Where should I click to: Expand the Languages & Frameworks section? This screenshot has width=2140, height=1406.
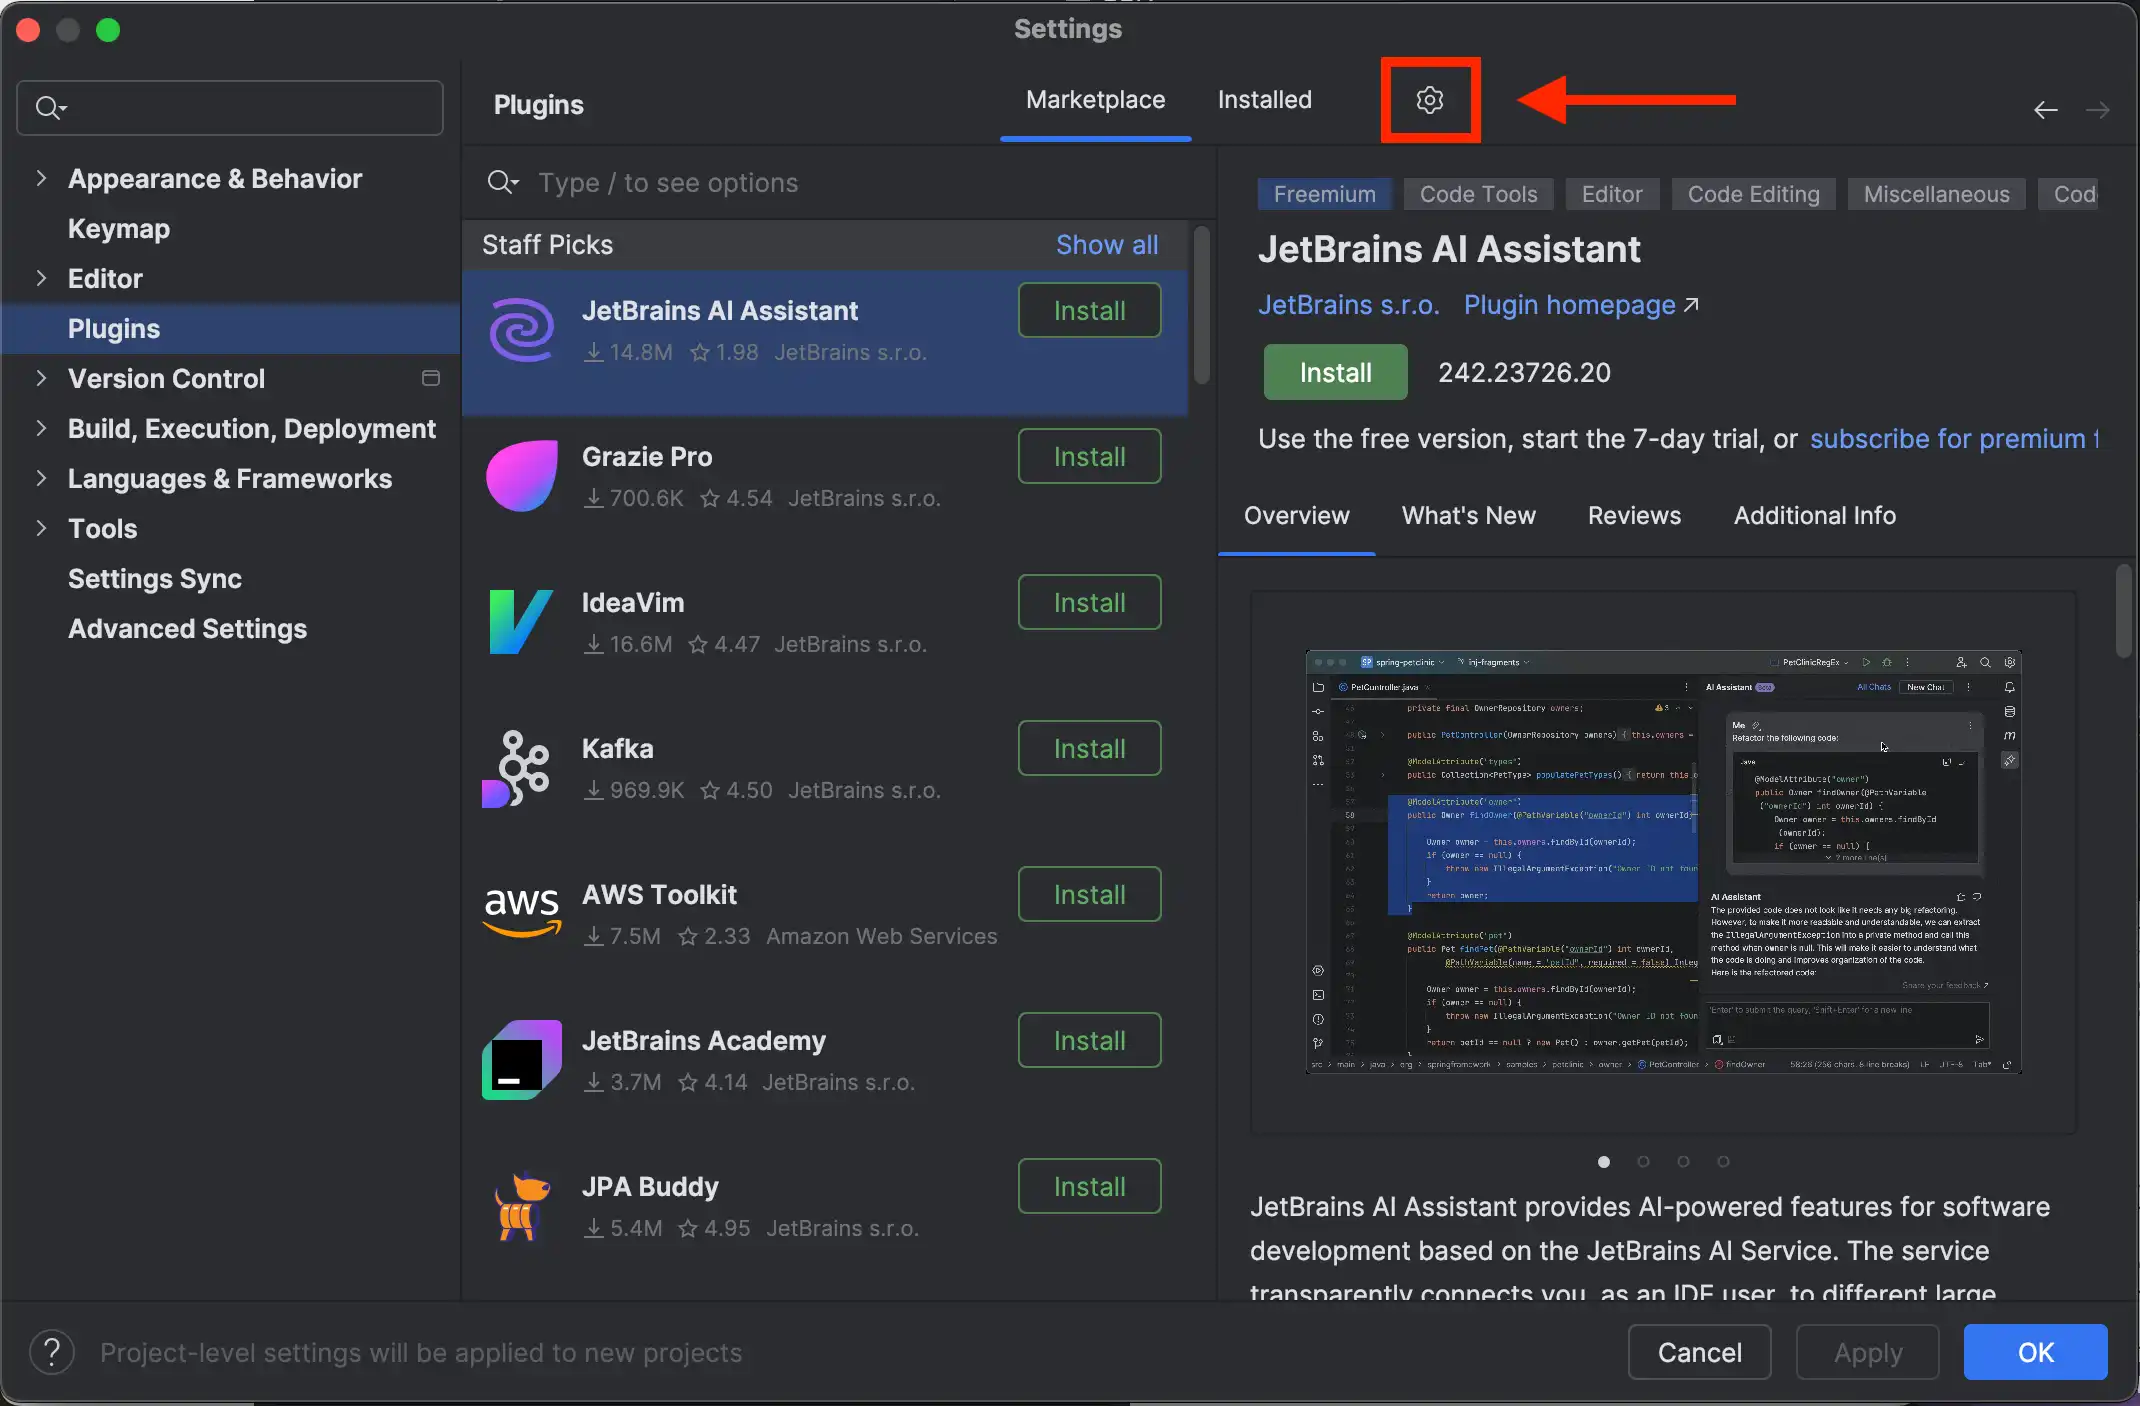(42, 479)
